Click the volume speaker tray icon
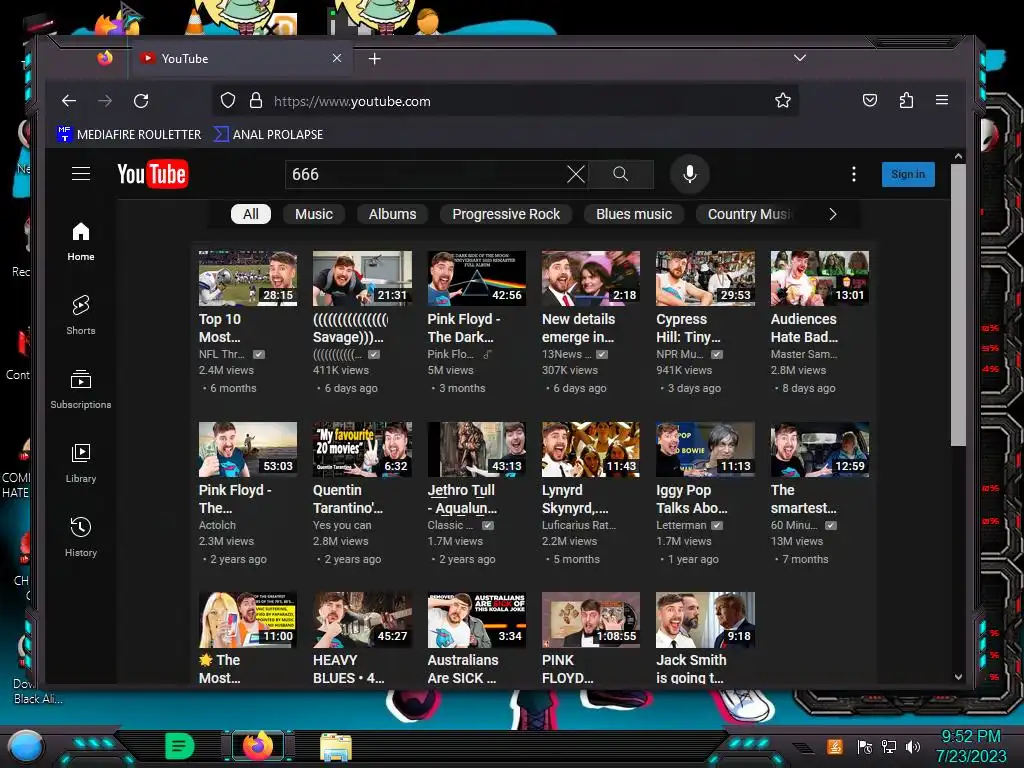The width and height of the screenshot is (1024, 768). [912, 746]
